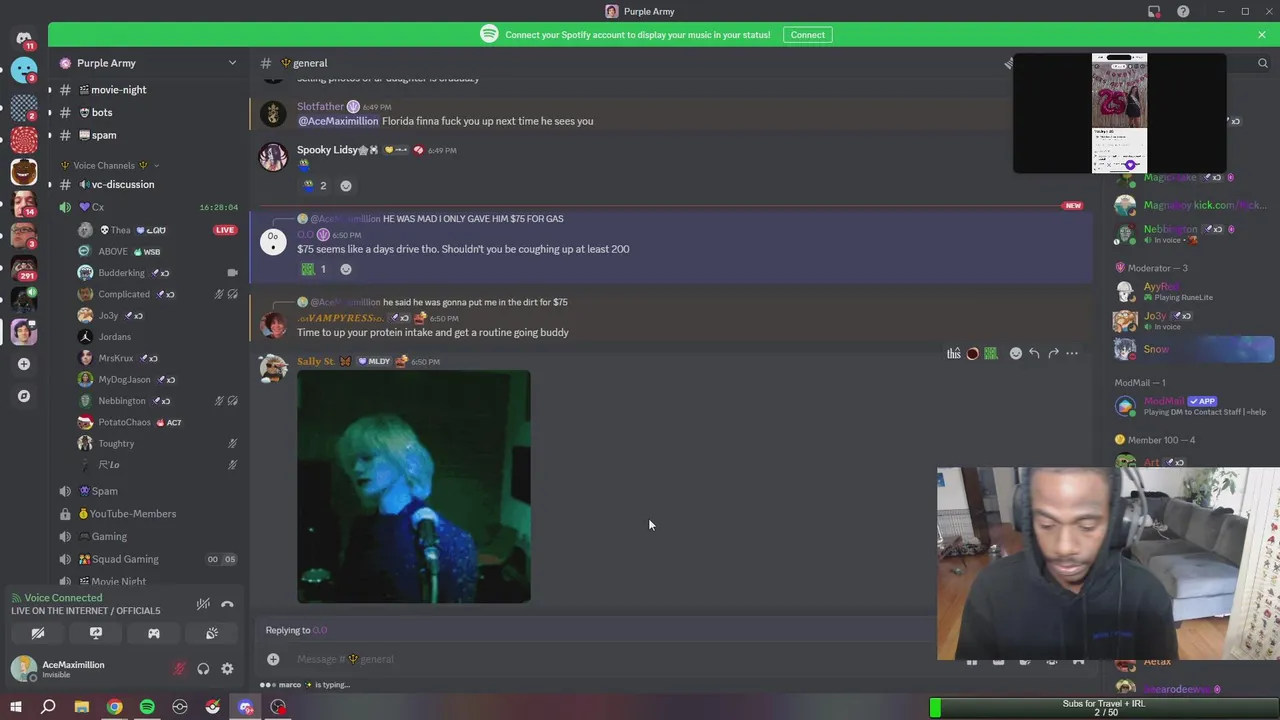Open Discover servers compass icon
The width and height of the screenshot is (1280, 720).
(x=24, y=396)
